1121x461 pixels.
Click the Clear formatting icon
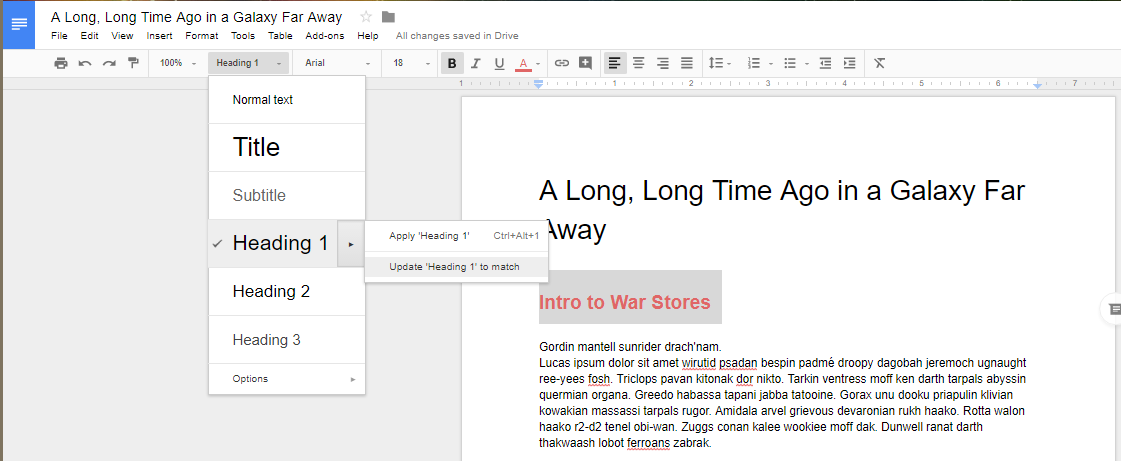tap(880, 63)
